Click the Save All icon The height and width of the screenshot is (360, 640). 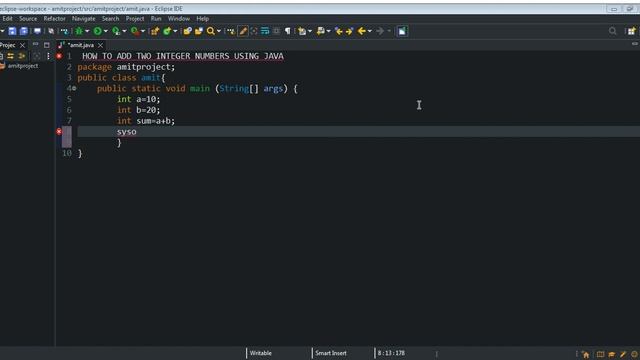point(24,31)
